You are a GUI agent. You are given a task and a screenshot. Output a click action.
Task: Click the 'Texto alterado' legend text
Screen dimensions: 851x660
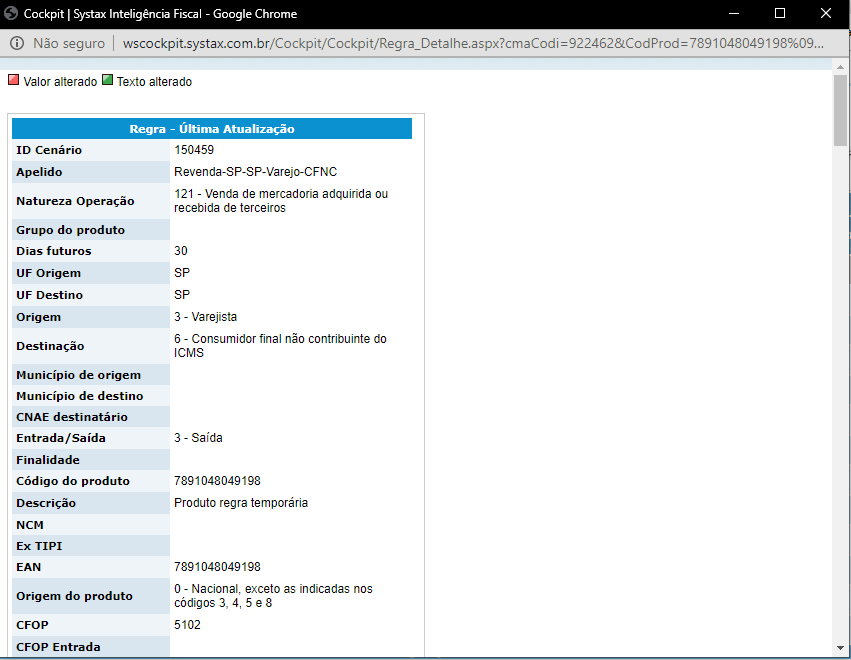pyautogui.click(x=154, y=81)
